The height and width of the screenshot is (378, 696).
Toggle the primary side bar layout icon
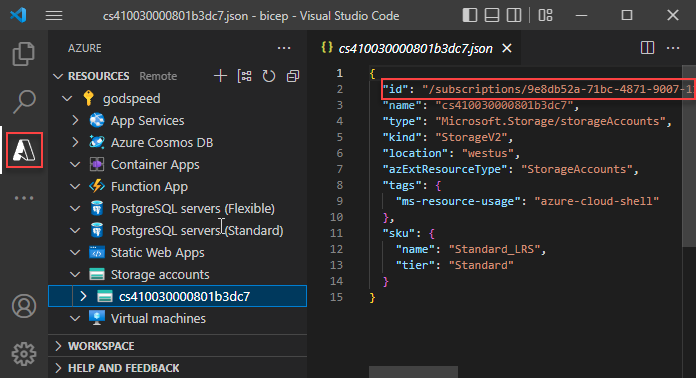click(470, 15)
